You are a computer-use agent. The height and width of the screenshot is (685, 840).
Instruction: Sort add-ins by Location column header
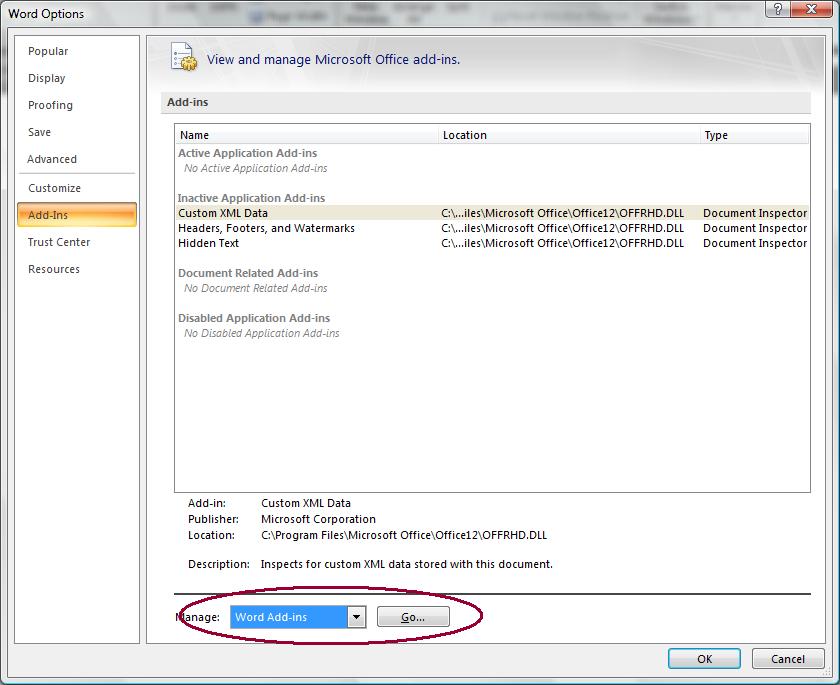[x=569, y=135]
